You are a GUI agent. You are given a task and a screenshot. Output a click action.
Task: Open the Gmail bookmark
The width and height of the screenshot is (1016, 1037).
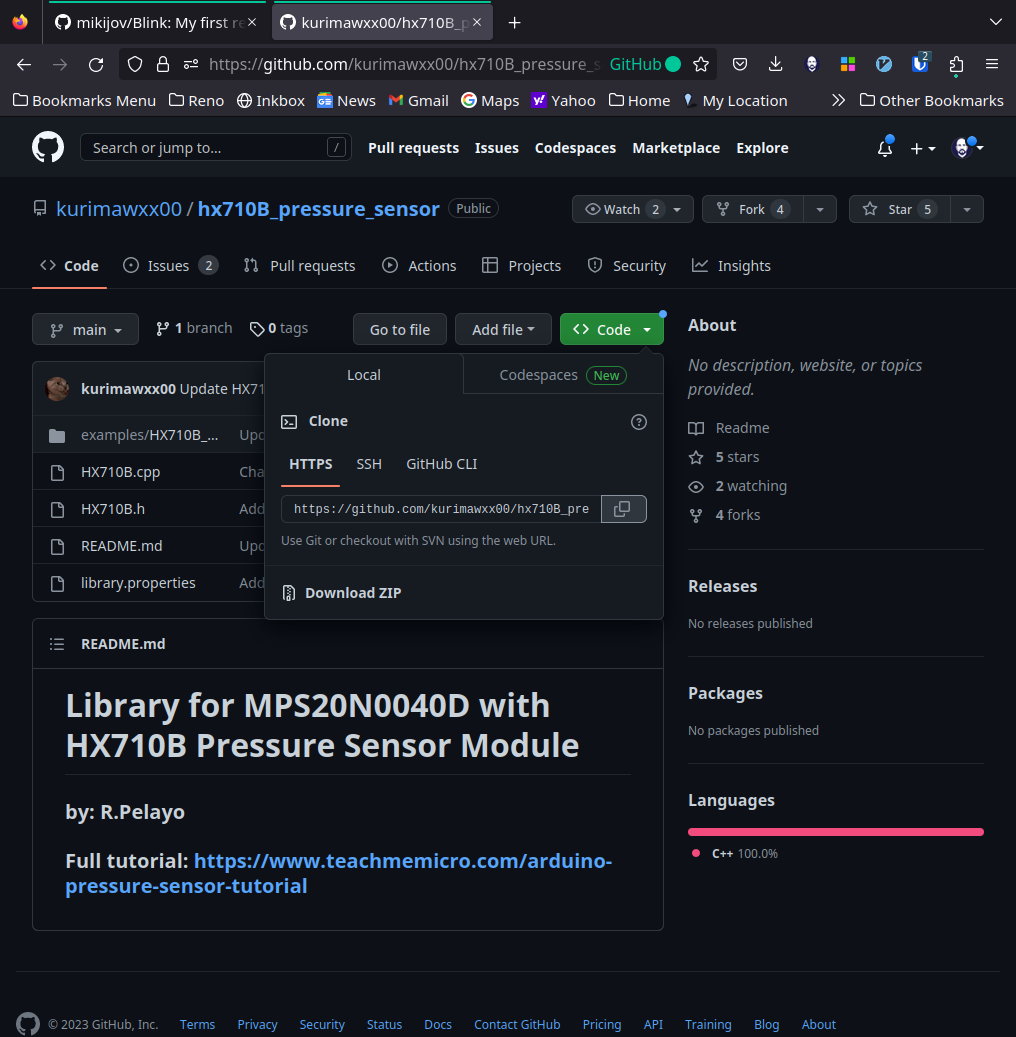tap(419, 101)
